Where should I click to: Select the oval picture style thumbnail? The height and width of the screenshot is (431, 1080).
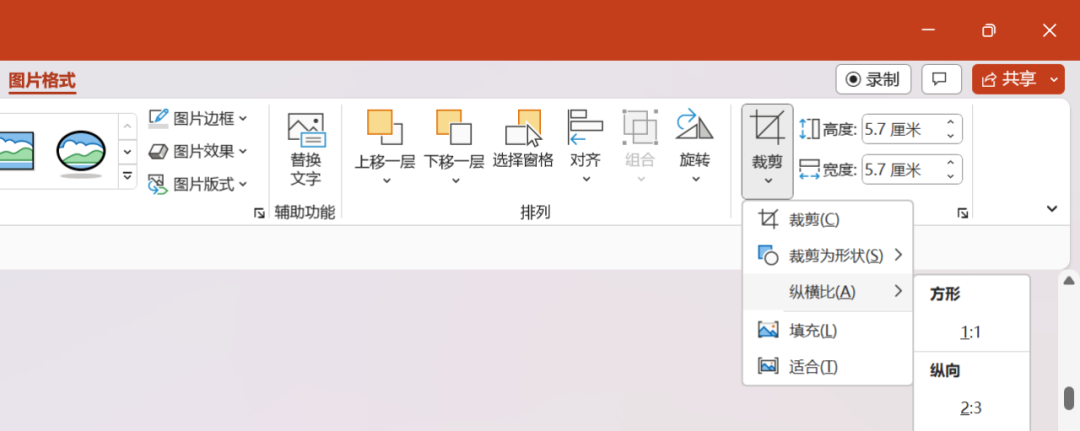[x=81, y=152]
